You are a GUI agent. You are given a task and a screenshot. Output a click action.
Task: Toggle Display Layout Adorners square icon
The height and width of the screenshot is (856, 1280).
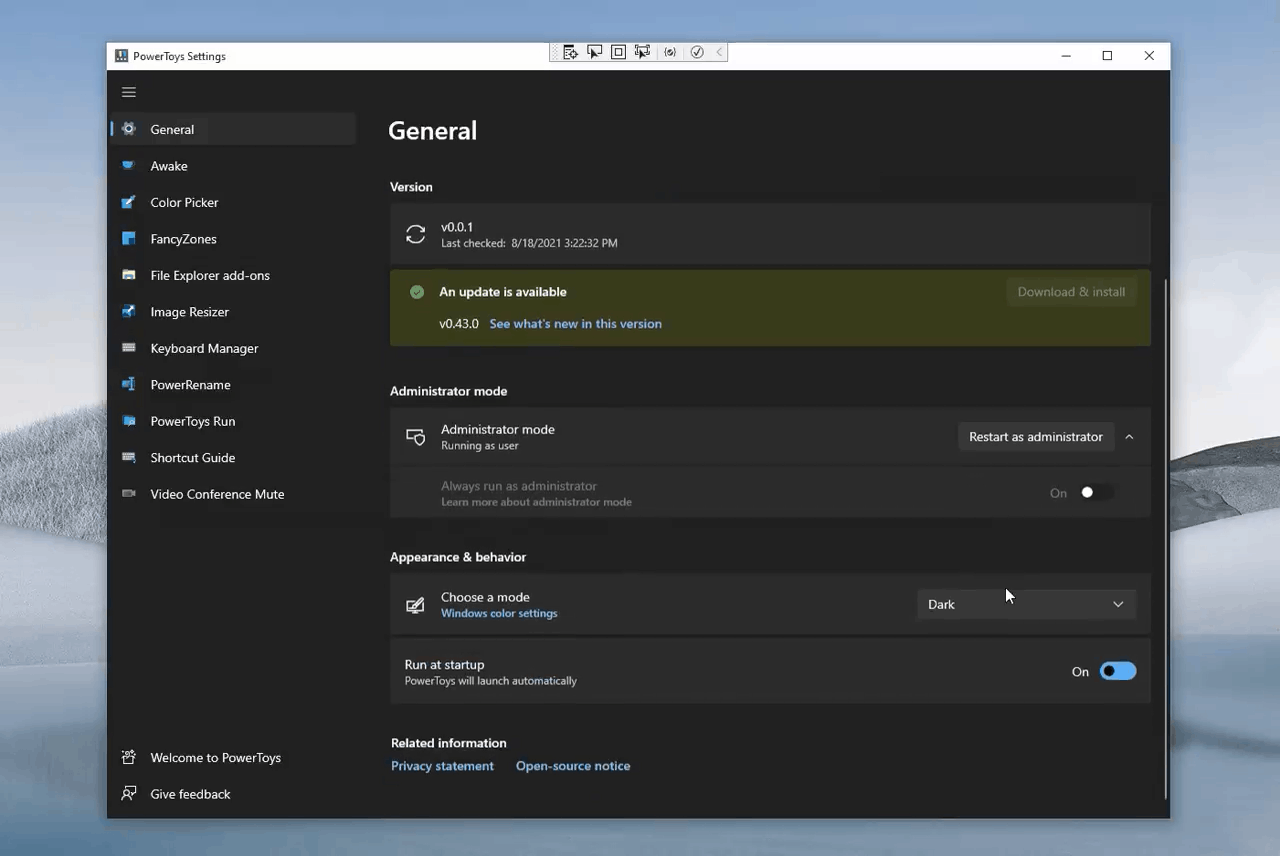pyautogui.click(x=618, y=52)
